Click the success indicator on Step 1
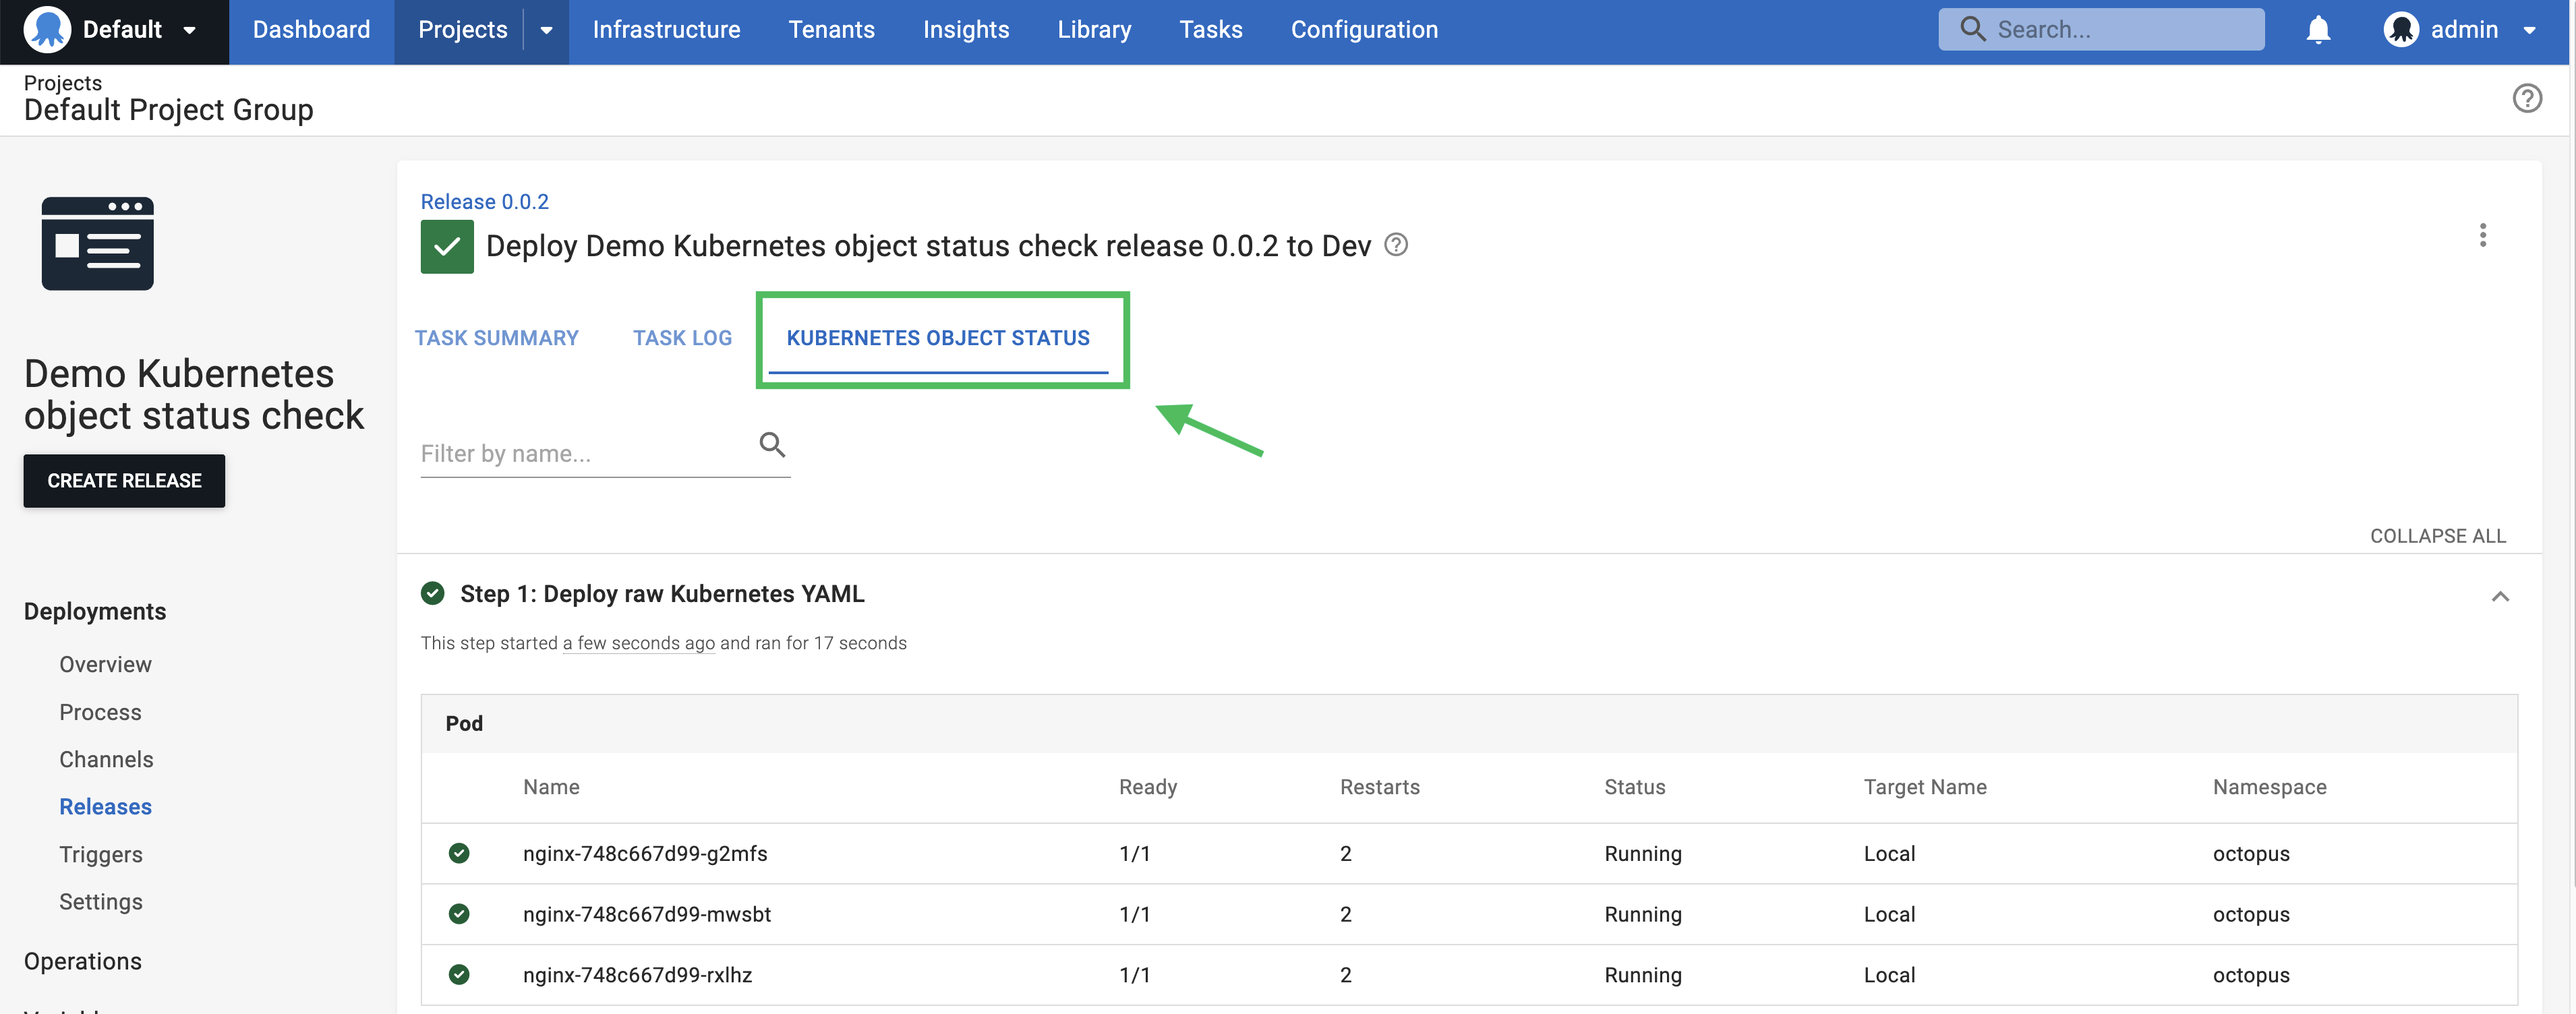2576x1014 pixels. pos(432,593)
